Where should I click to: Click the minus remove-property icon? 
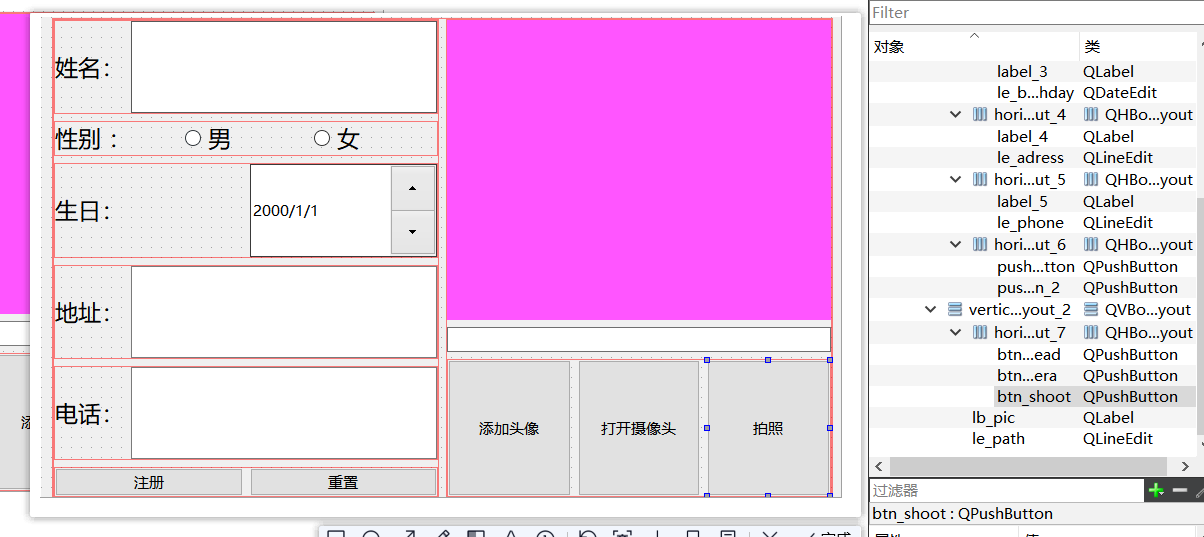(1180, 490)
